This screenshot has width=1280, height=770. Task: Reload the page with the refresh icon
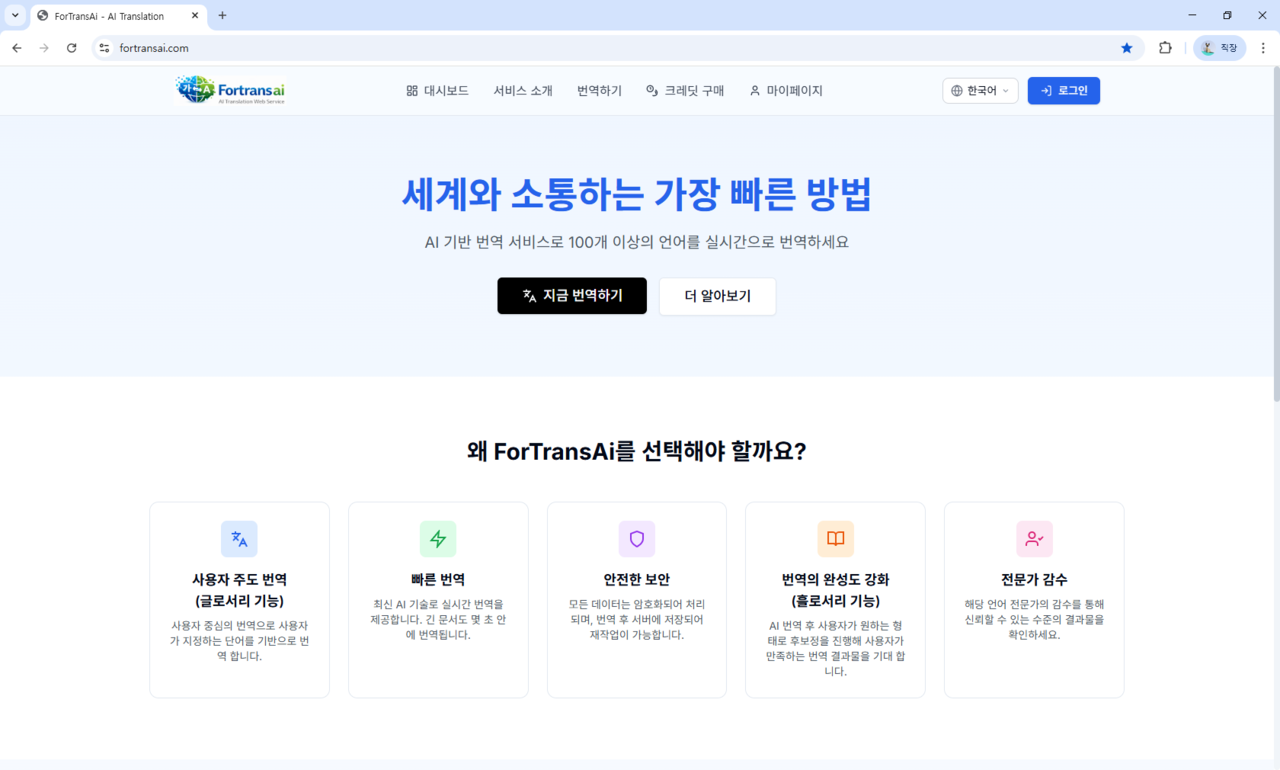click(71, 48)
